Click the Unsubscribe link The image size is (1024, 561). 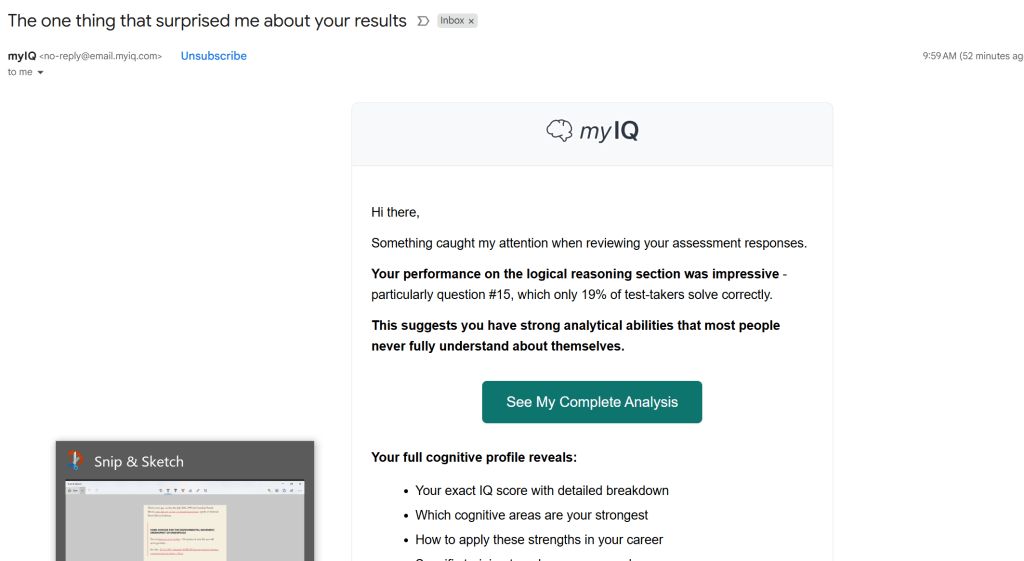213,56
